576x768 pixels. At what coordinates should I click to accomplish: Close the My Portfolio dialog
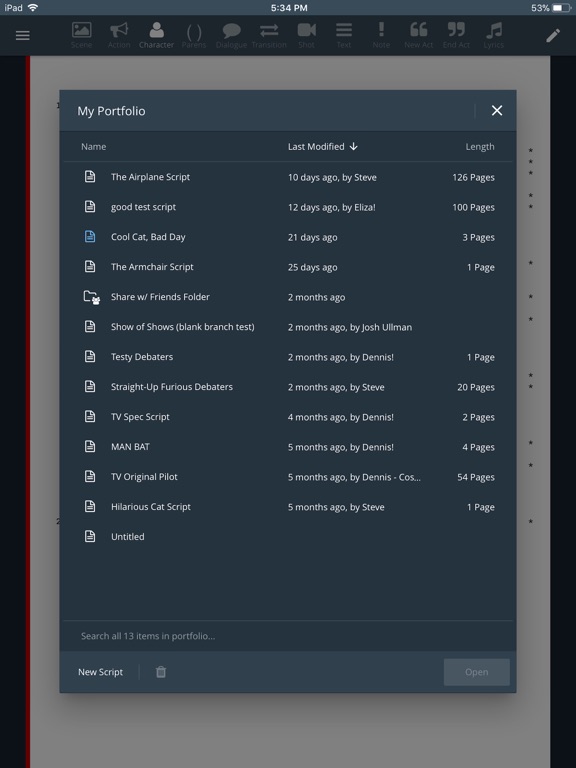click(x=497, y=111)
